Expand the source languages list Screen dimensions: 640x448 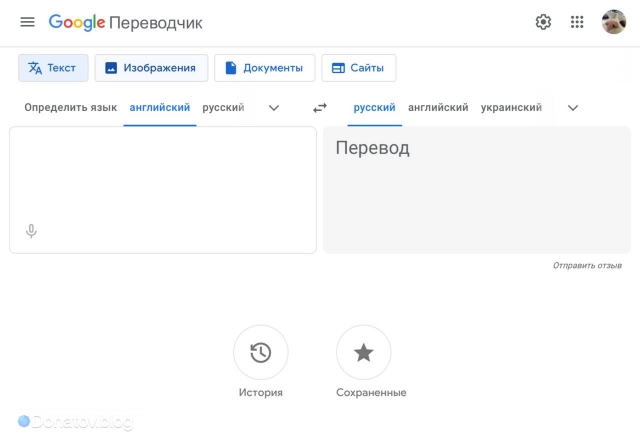pos(274,108)
